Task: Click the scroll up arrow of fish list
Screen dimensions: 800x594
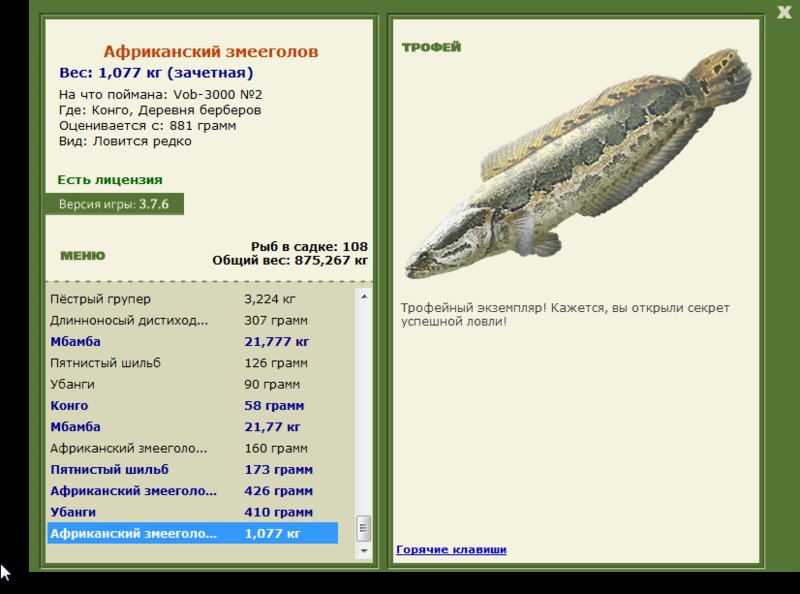Action: point(364,296)
